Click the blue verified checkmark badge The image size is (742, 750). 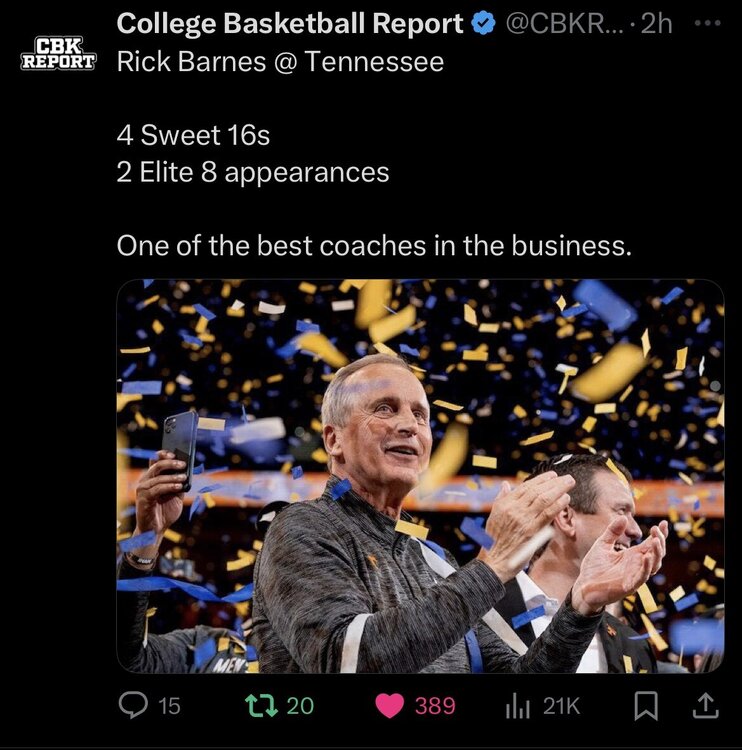coord(484,23)
